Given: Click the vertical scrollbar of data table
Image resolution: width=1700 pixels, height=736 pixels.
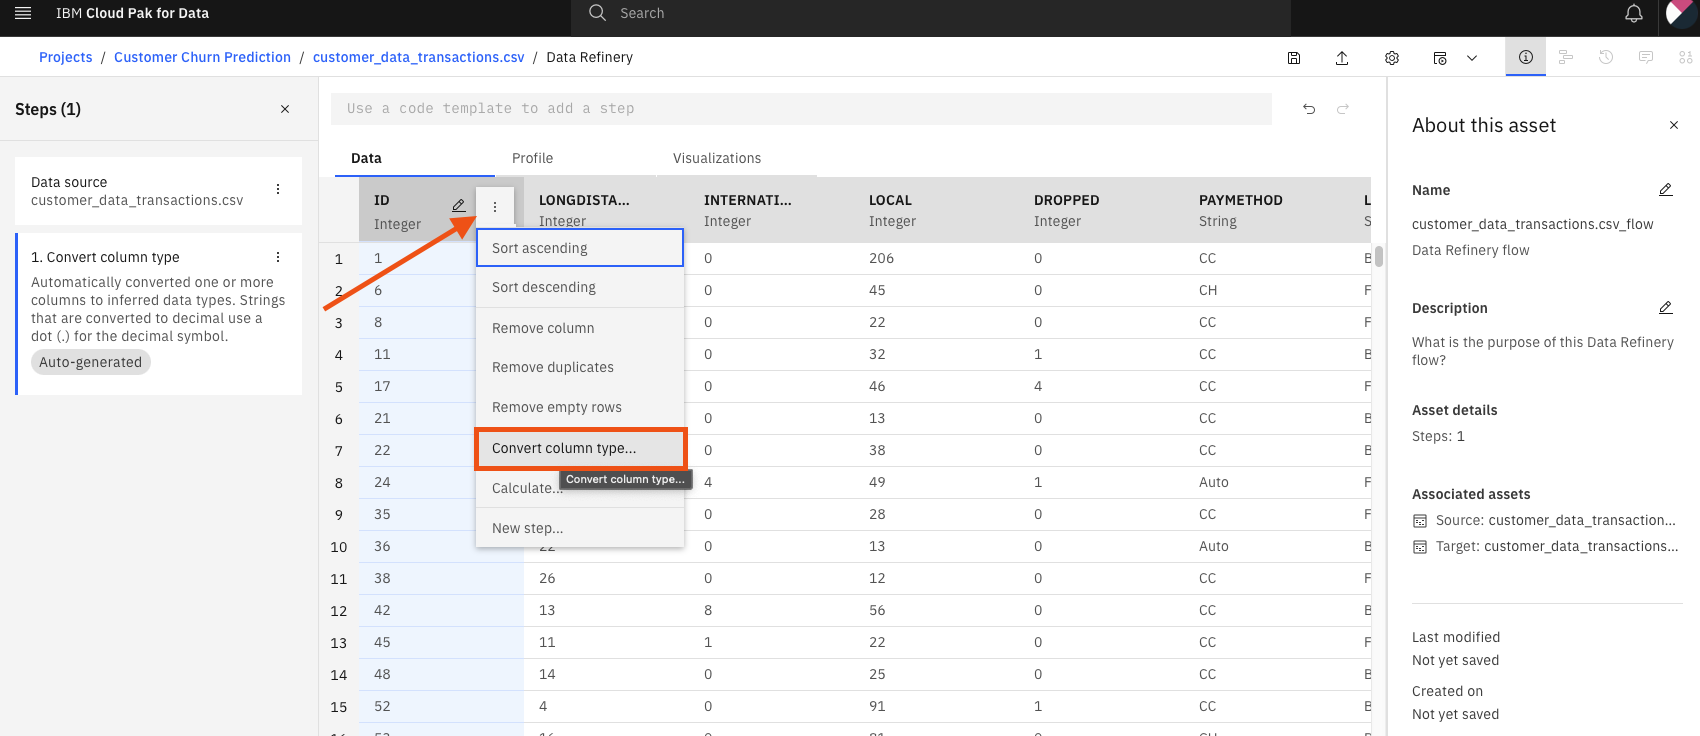Looking at the screenshot, I should tap(1379, 256).
